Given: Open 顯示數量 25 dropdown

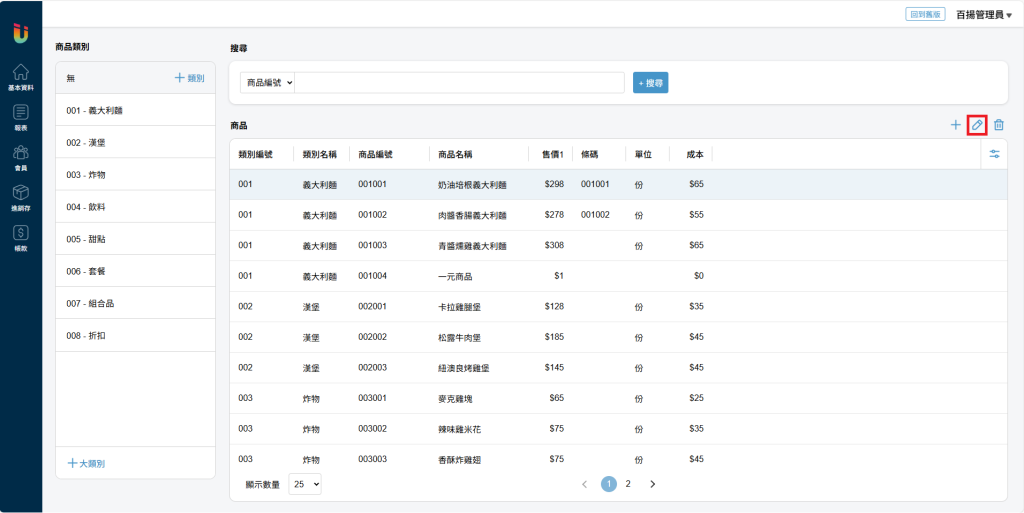Looking at the screenshot, I should tap(305, 484).
